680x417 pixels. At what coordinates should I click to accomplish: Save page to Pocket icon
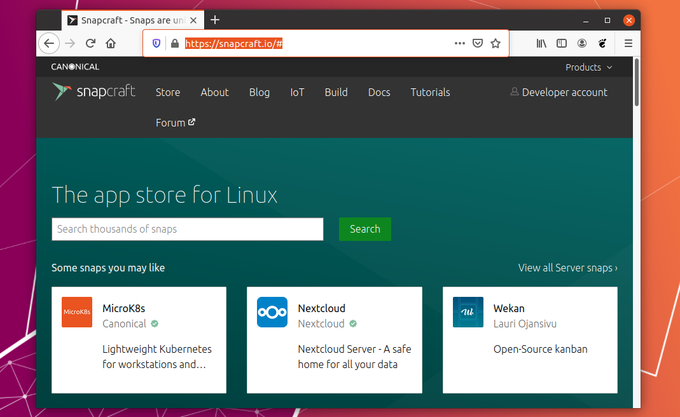(477, 43)
